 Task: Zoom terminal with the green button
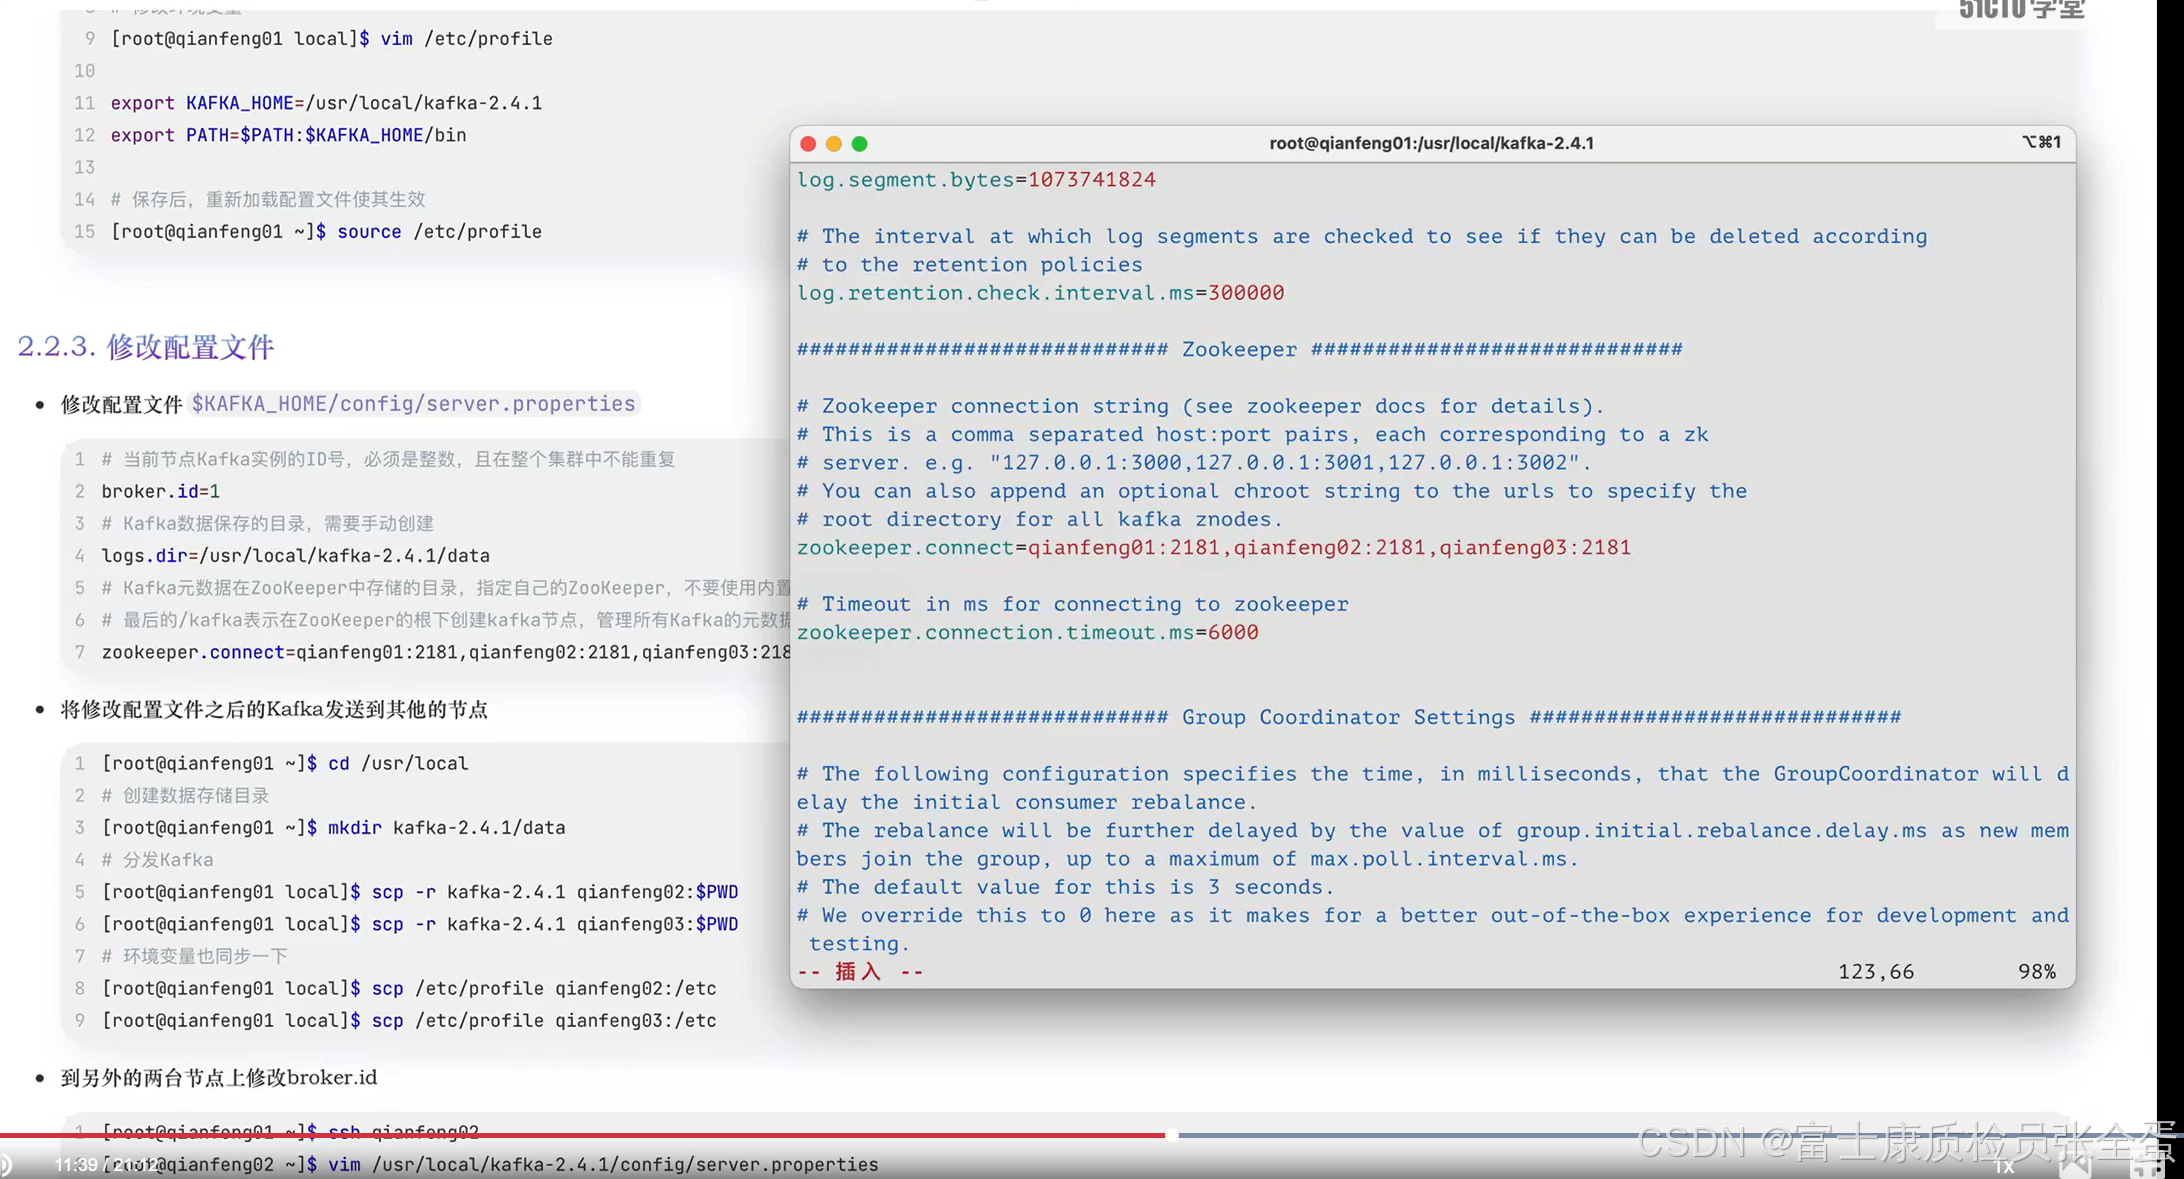click(x=859, y=144)
